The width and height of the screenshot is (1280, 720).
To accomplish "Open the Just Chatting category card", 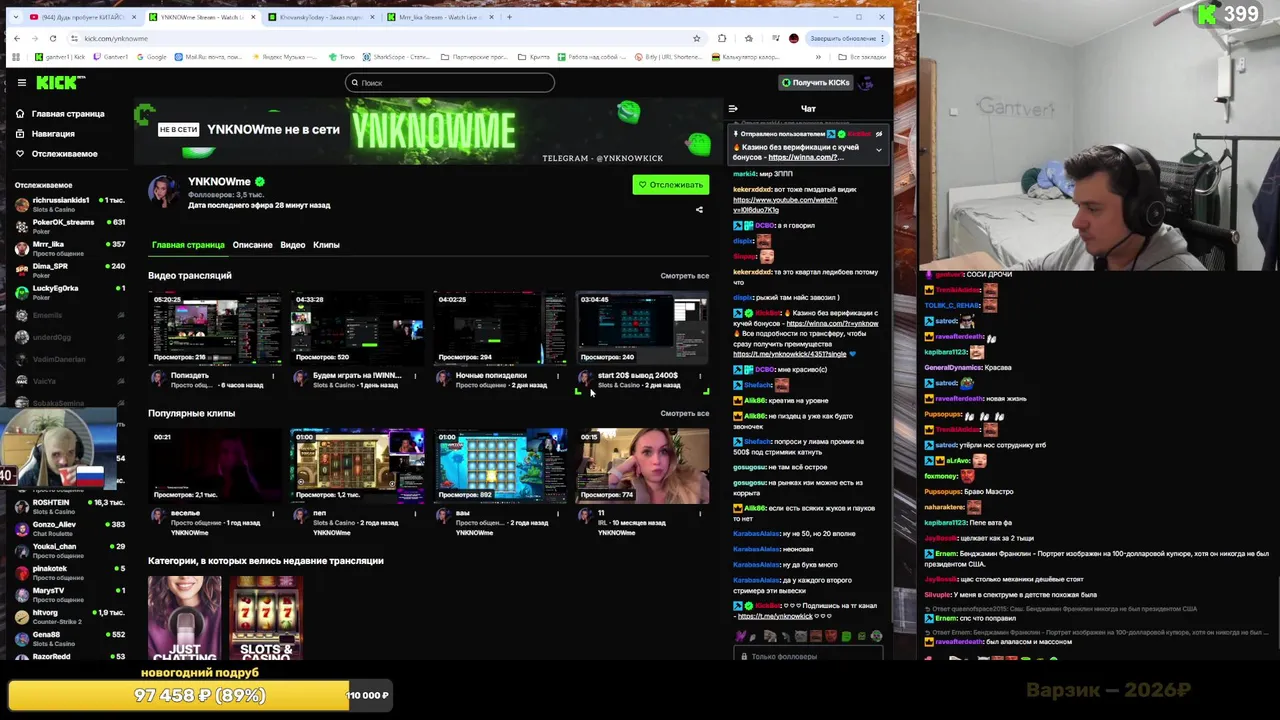I will tap(185, 617).
